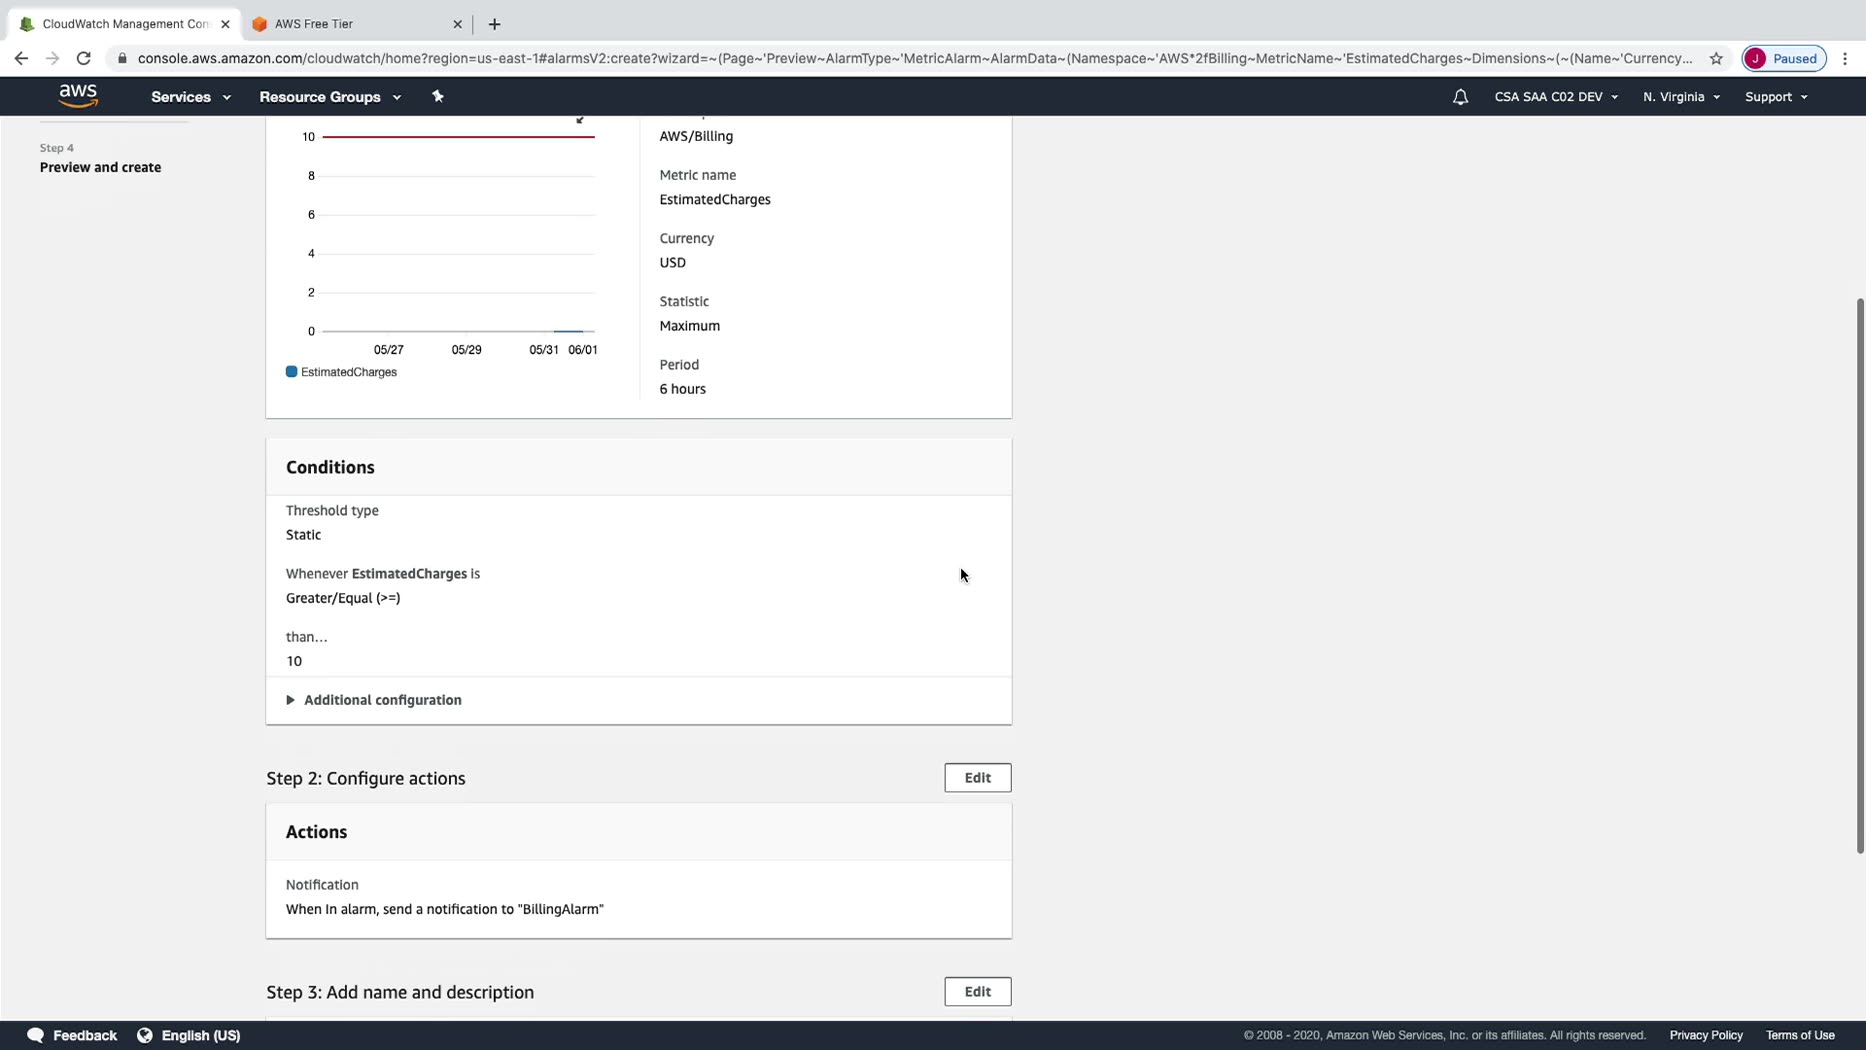Click the BillingAlarm notification text

[x=445, y=909]
